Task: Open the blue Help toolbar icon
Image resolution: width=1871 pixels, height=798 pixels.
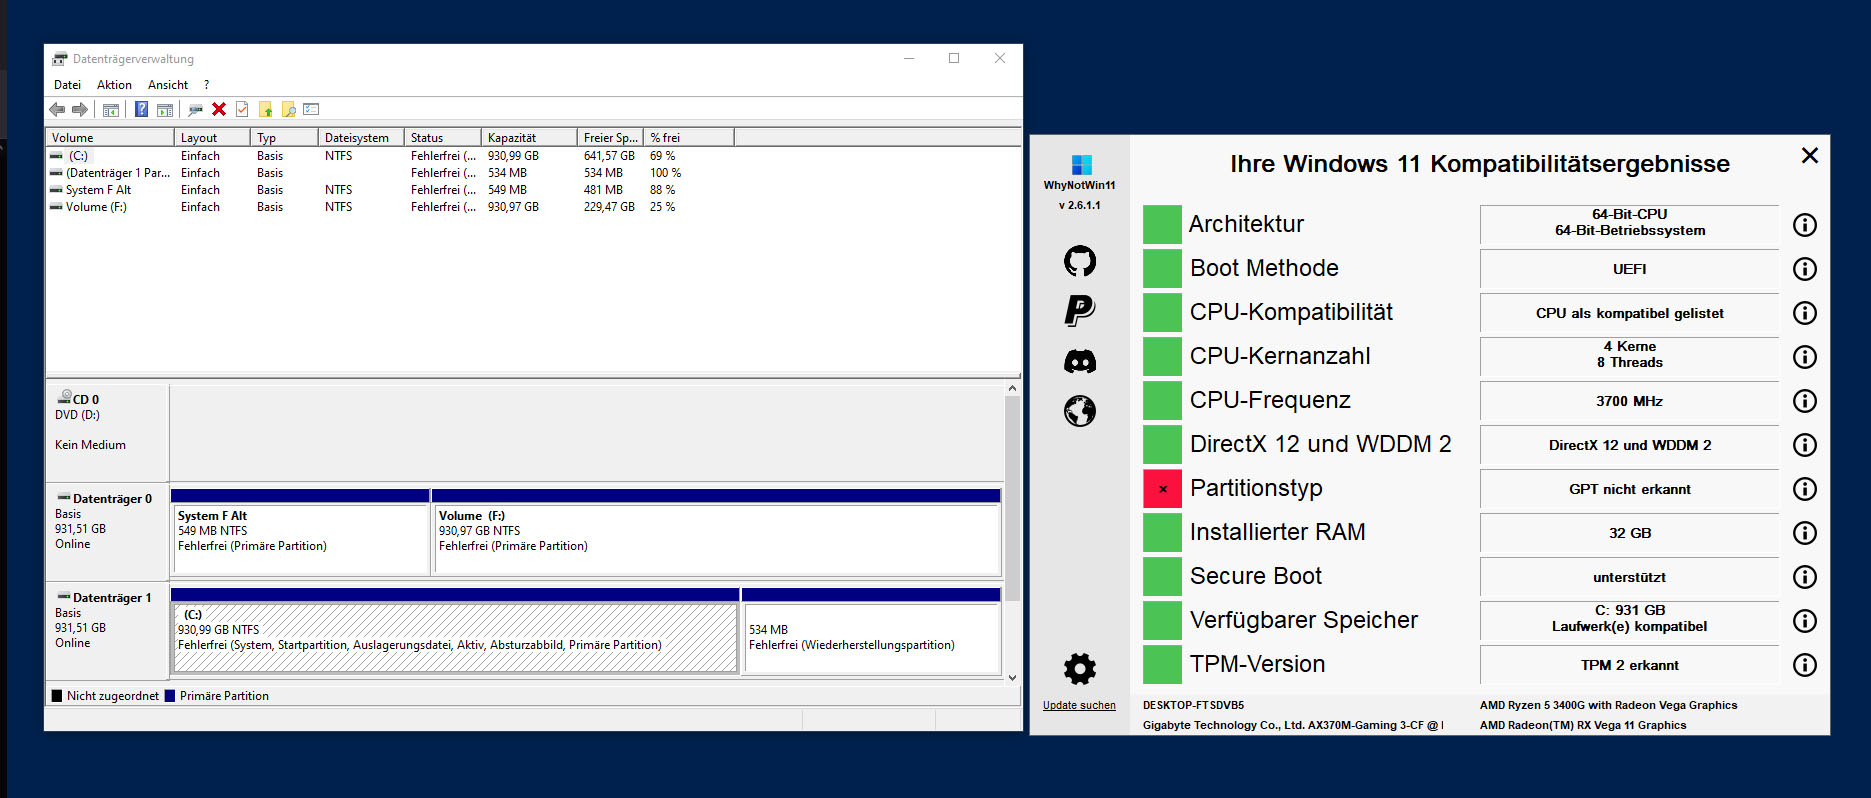Action: pyautogui.click(x=141, y=109)
